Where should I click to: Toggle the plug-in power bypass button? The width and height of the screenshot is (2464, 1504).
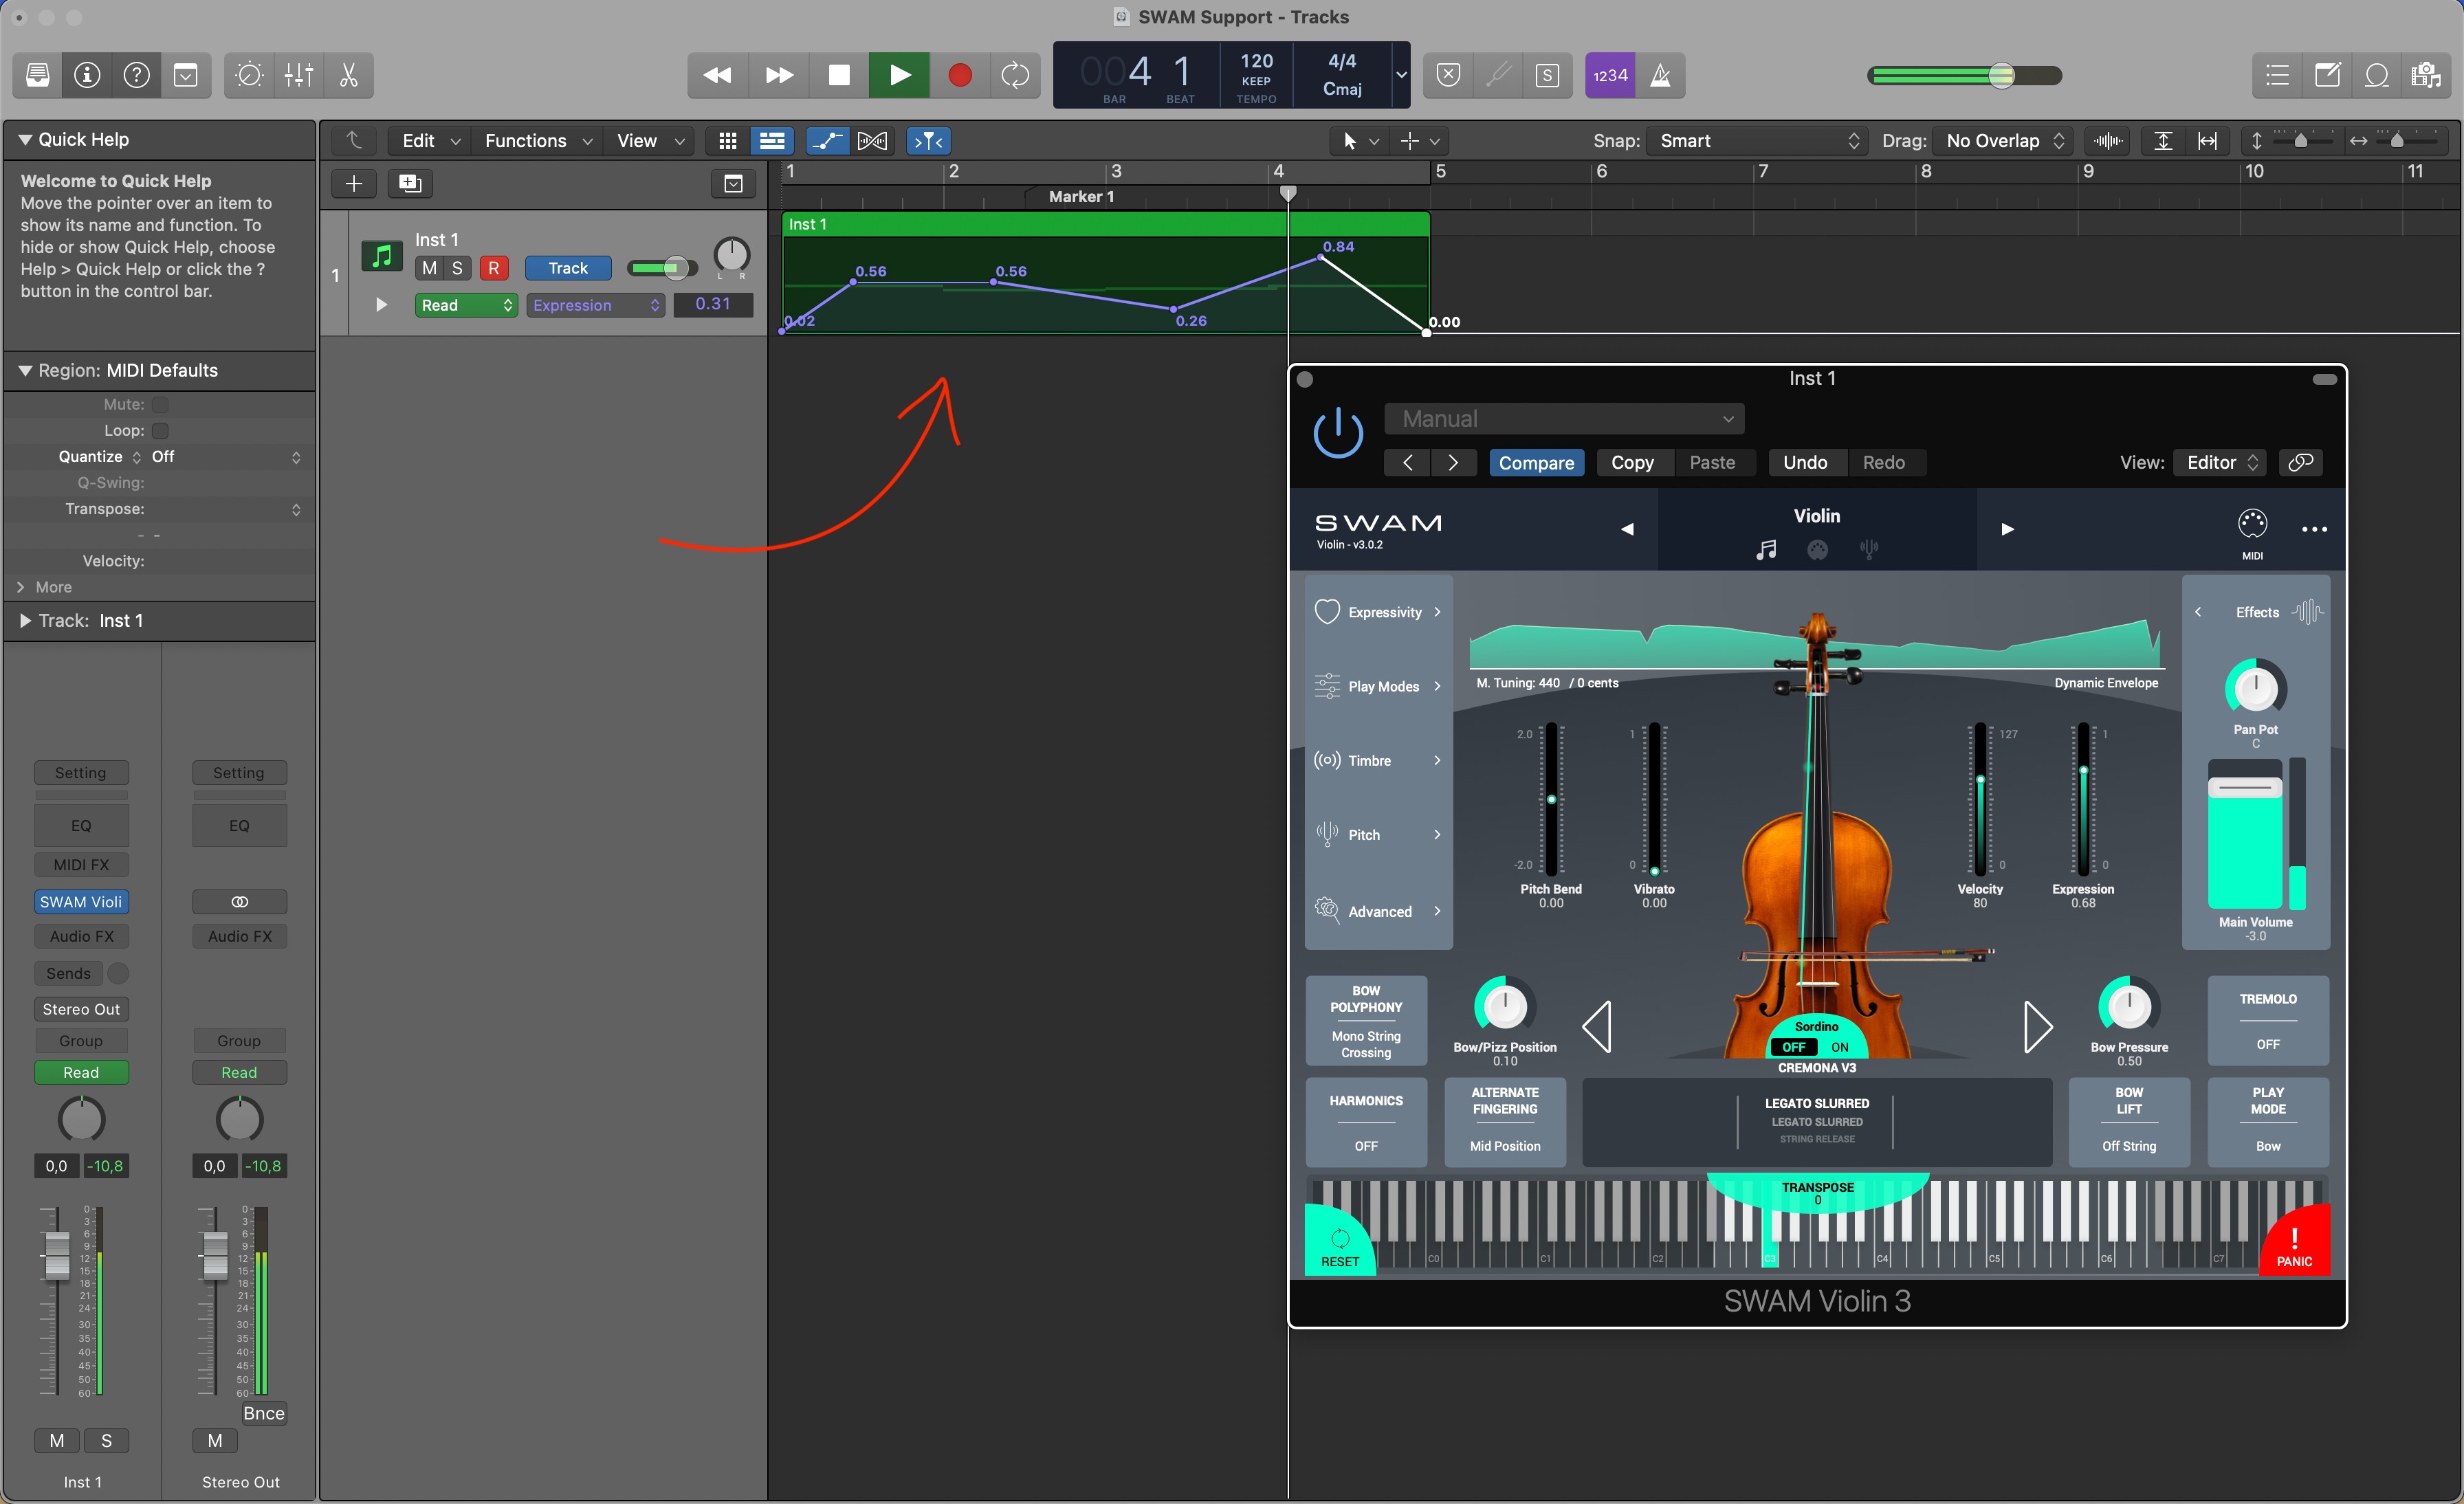coord(1337,434)
